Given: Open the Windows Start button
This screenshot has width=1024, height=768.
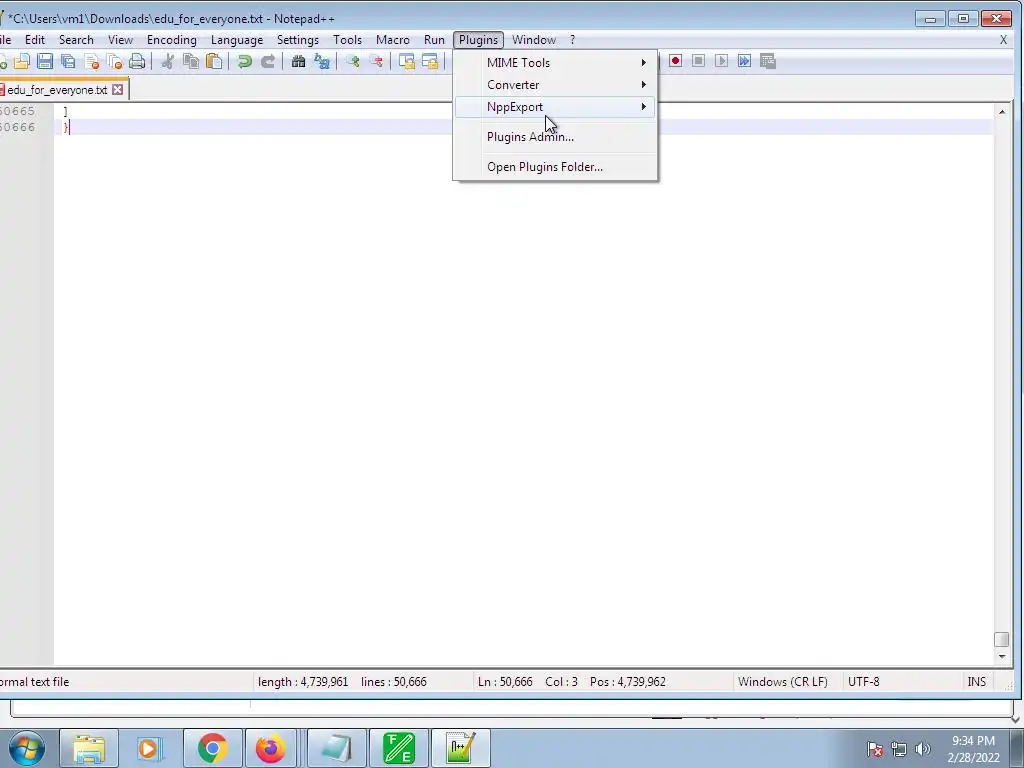Looking at the screenshot, I should tap(27, 748).
